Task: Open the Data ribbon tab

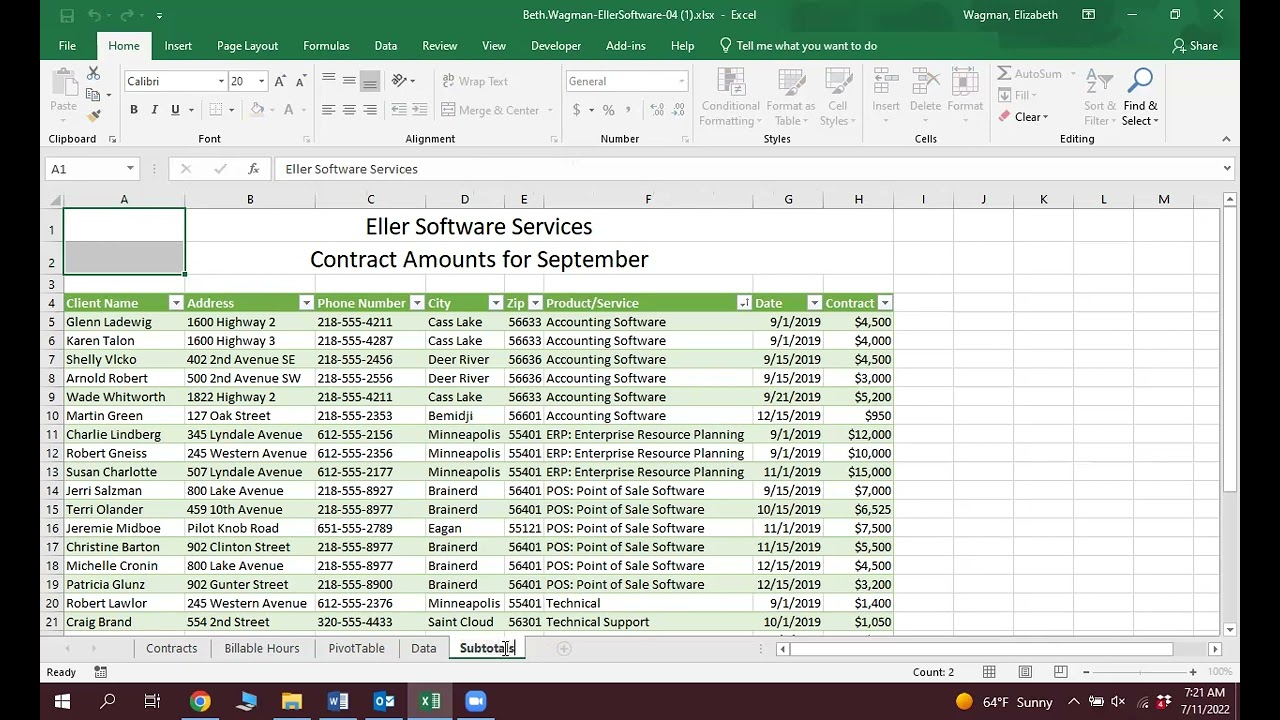Action: (x=385, y=46)
